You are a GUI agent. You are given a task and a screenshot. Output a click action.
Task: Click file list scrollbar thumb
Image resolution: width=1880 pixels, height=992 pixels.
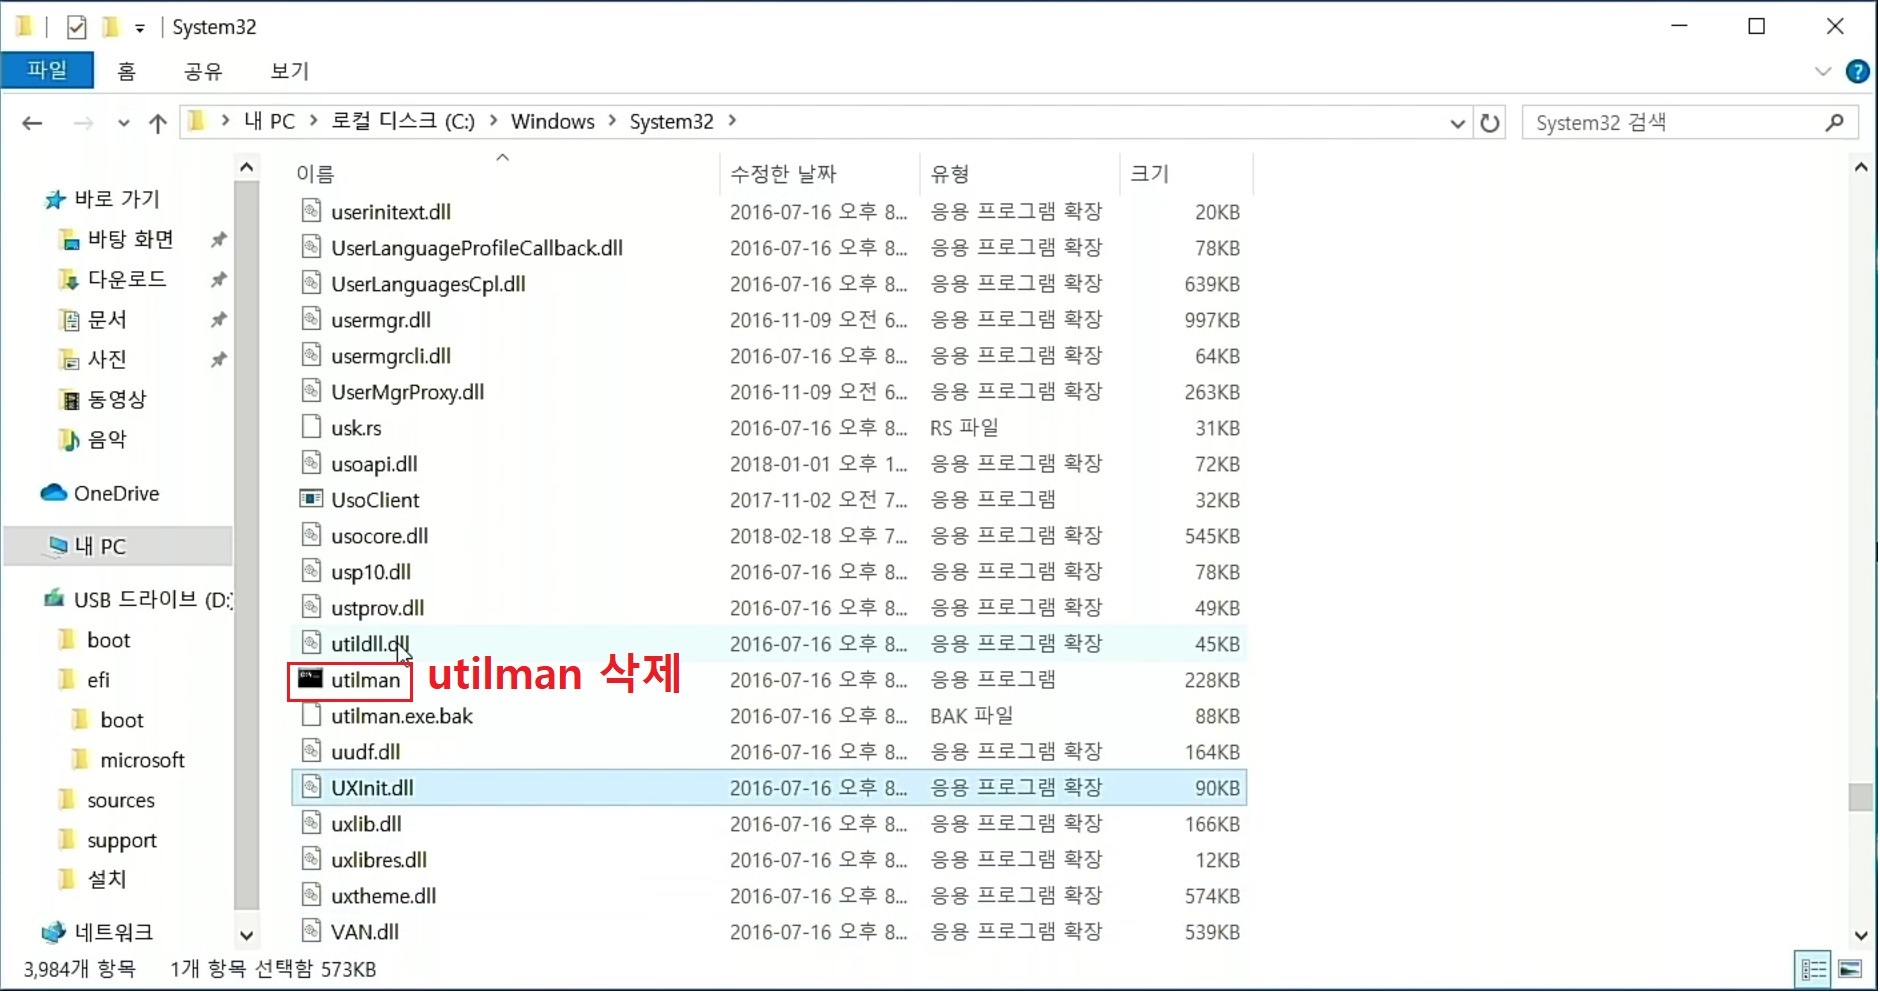1861,797
